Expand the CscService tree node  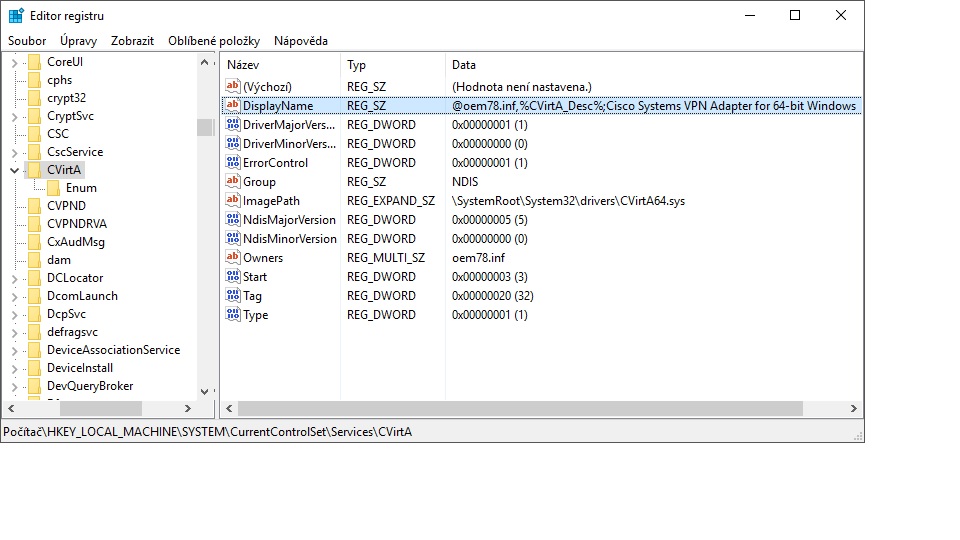pyautogui.click(x=14, y=152)
